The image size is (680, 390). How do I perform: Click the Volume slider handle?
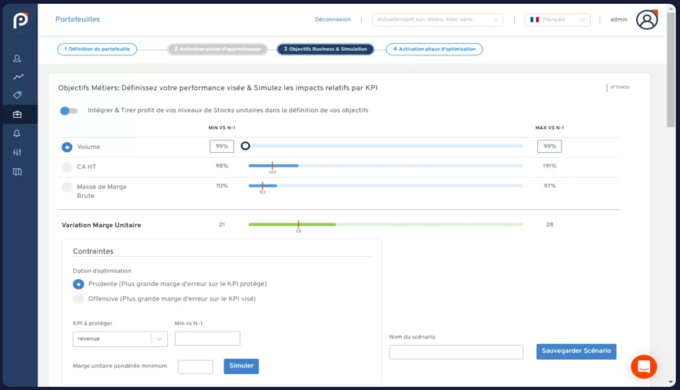click(245, 146)
